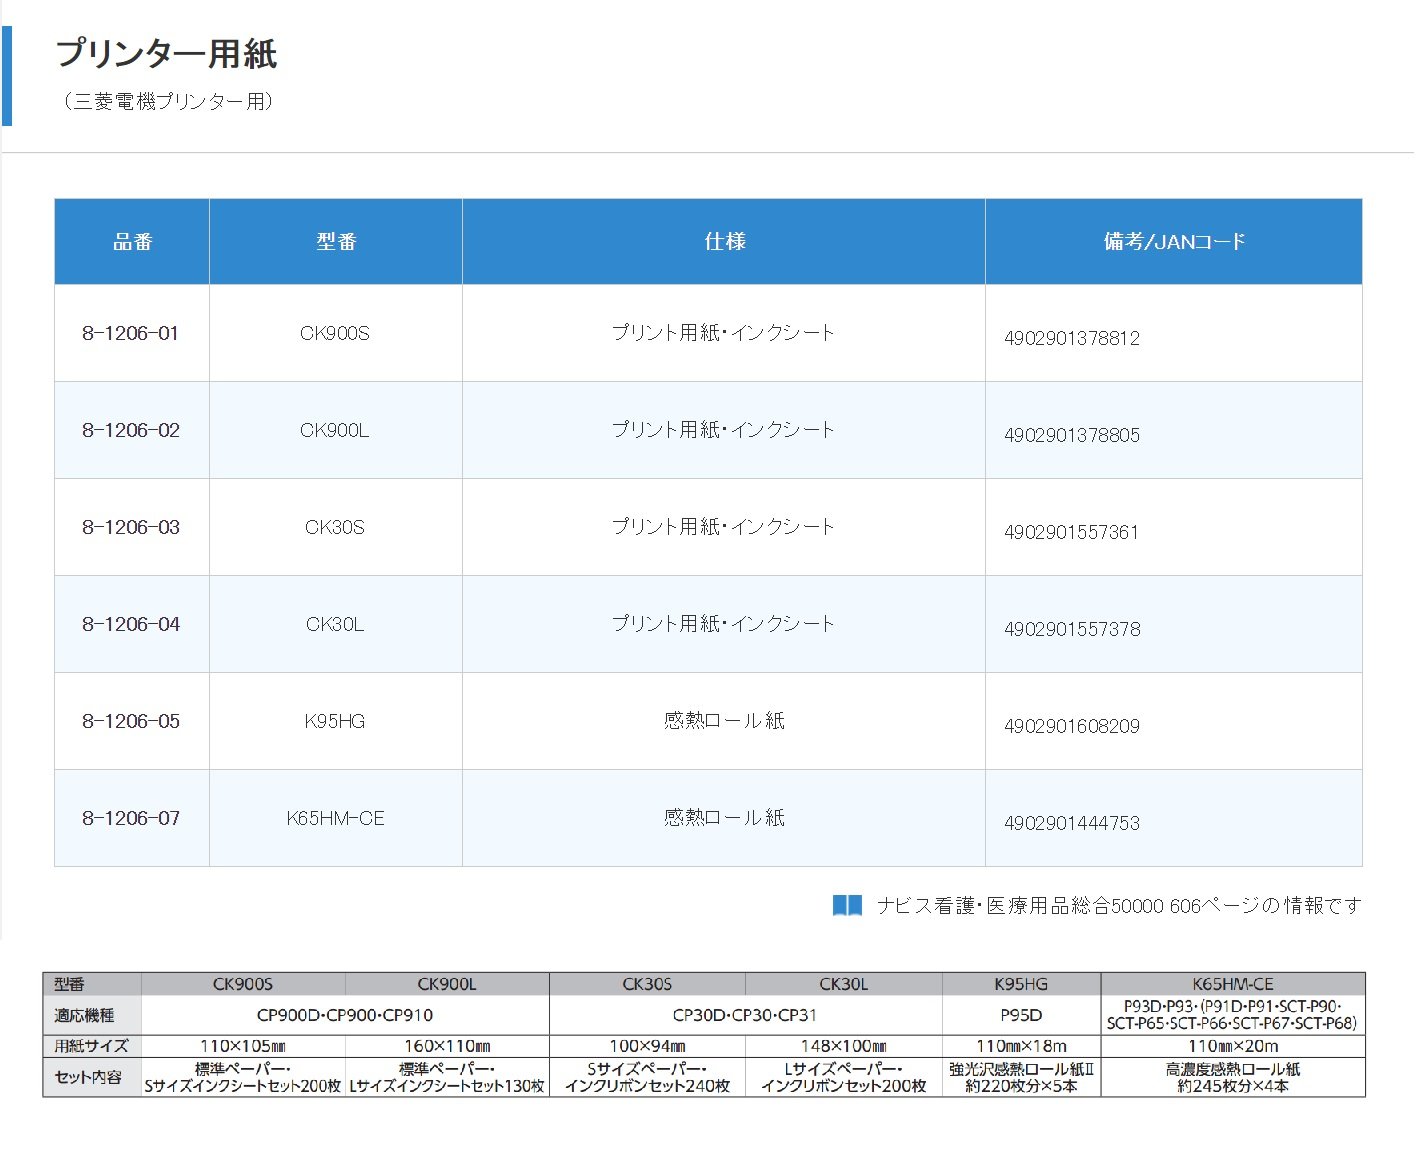Viewport: 1424px width, 1176px height.
Task: Click the 適応機種 row label in spec image
Action: click(85, 1015)
